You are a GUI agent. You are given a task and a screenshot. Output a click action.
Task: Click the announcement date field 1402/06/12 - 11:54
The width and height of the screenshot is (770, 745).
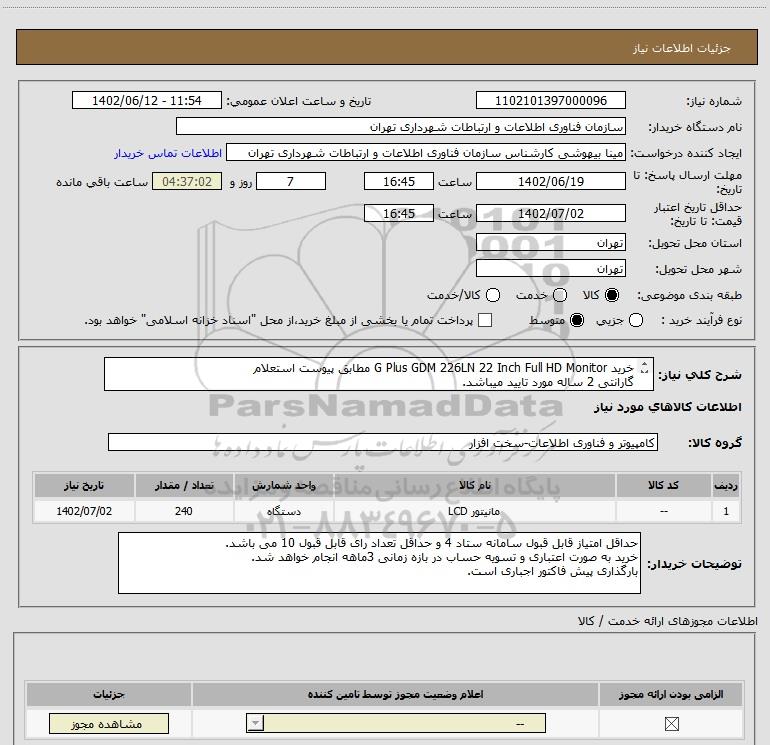(147, 100)
